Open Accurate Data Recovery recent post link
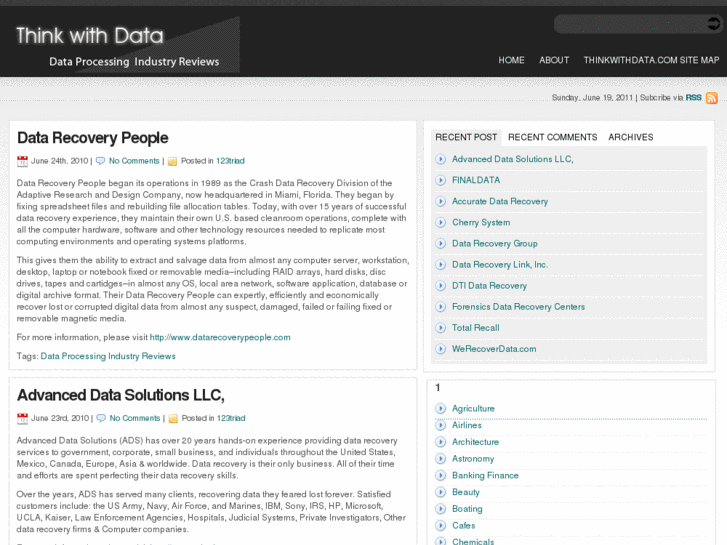This screenshot has height=545, width=727. click(x=500, y=201)
